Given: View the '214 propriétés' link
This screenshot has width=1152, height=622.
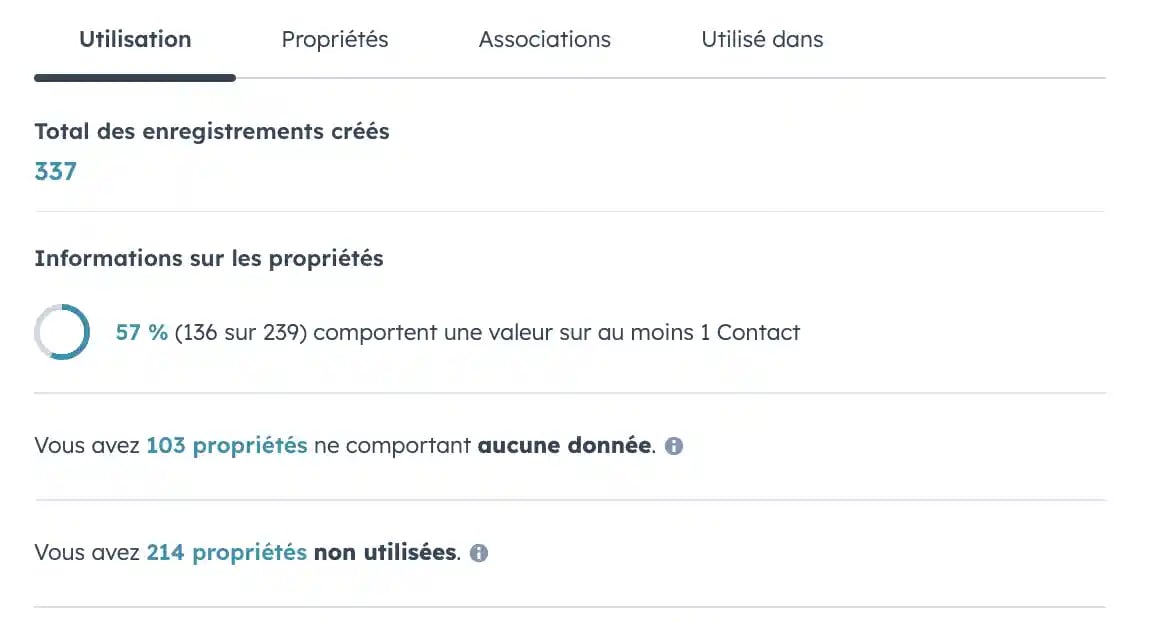Looking at the screenshot, I should coord(227,552).
